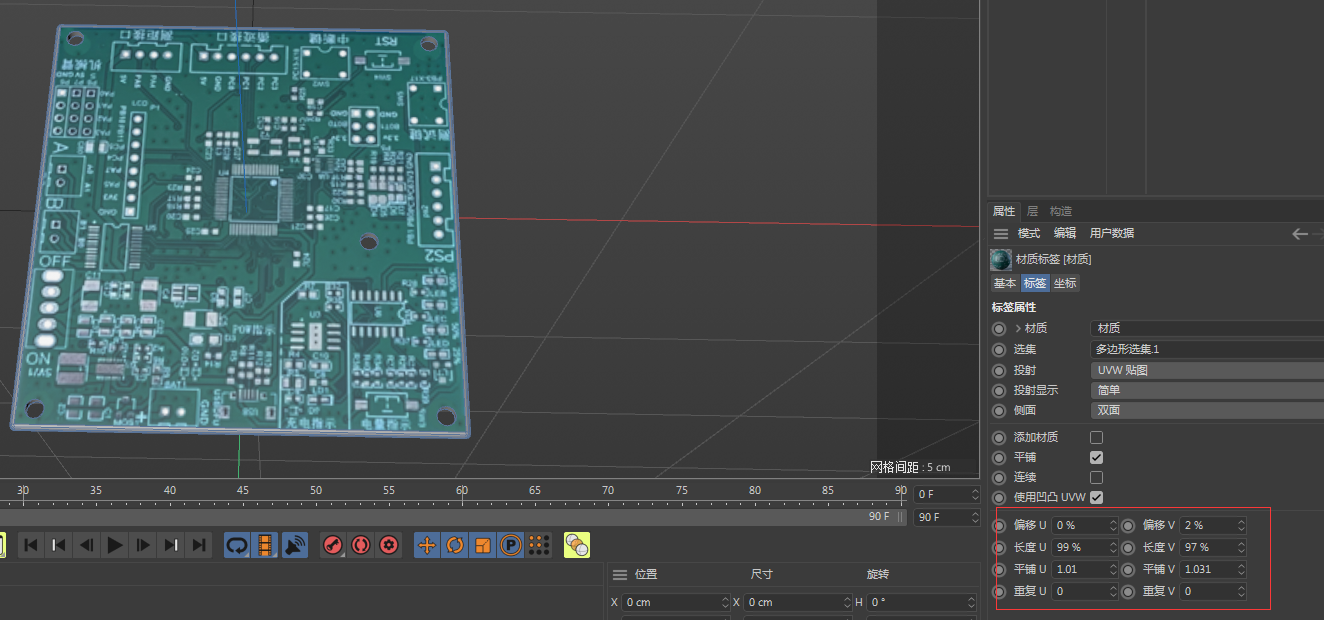This screenshot has width=1324, height=620.
Task: Click the coordinate system P icon
Action: 509,545
